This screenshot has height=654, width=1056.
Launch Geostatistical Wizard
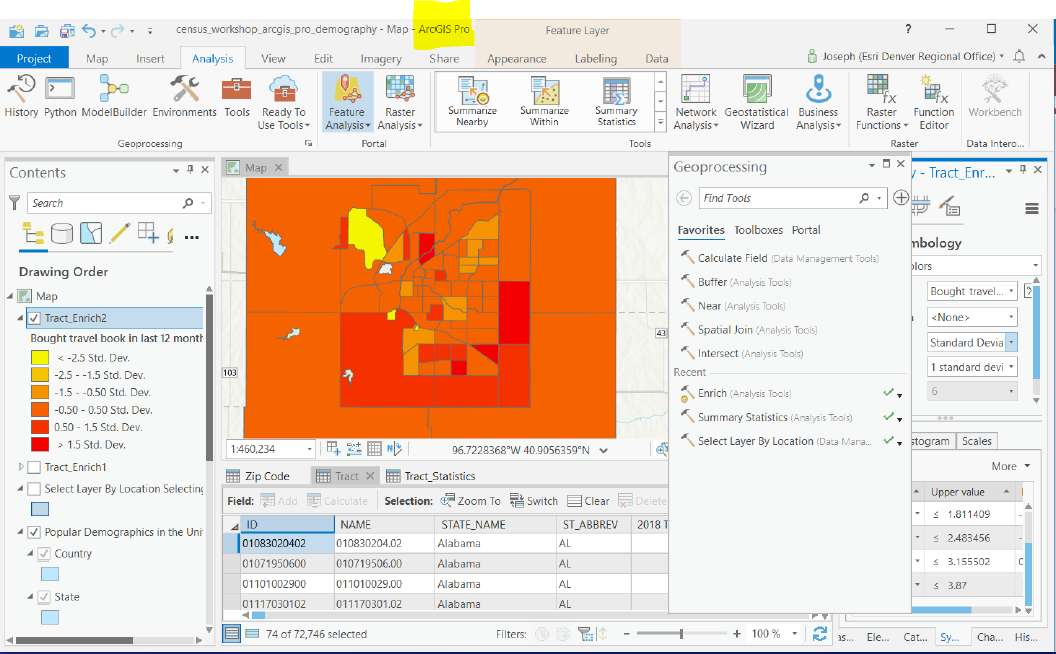757,102
